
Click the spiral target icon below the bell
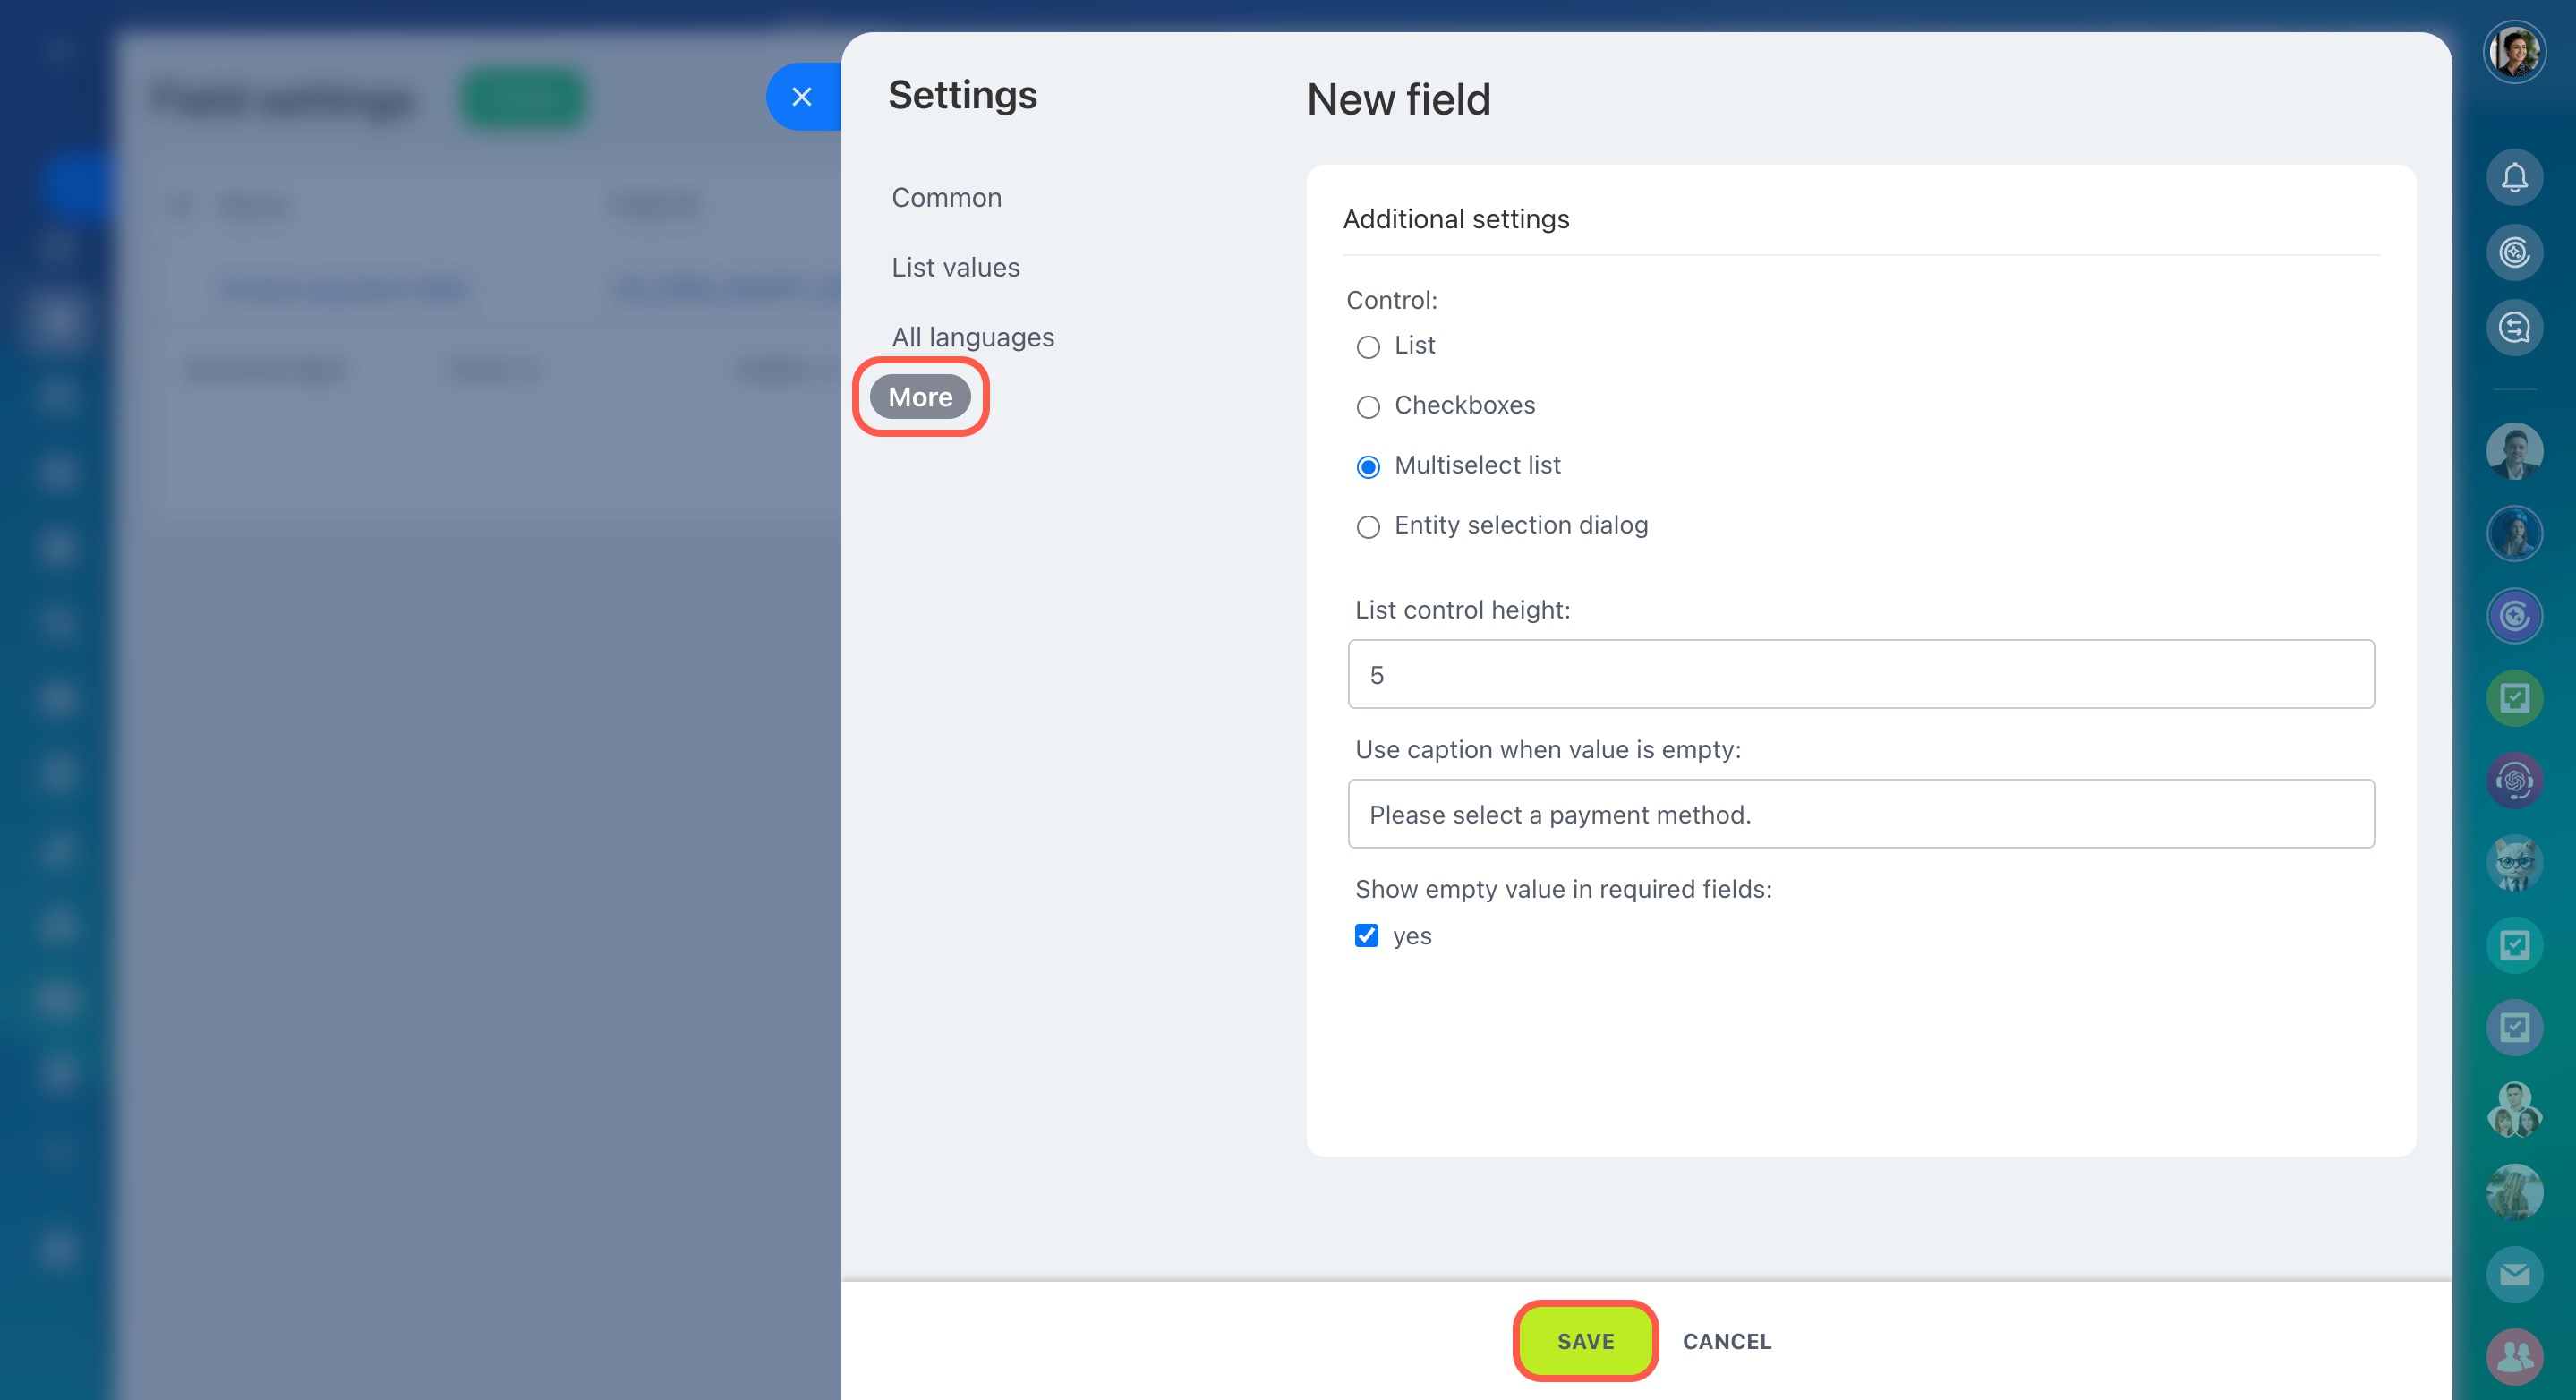coord(2513,252)
